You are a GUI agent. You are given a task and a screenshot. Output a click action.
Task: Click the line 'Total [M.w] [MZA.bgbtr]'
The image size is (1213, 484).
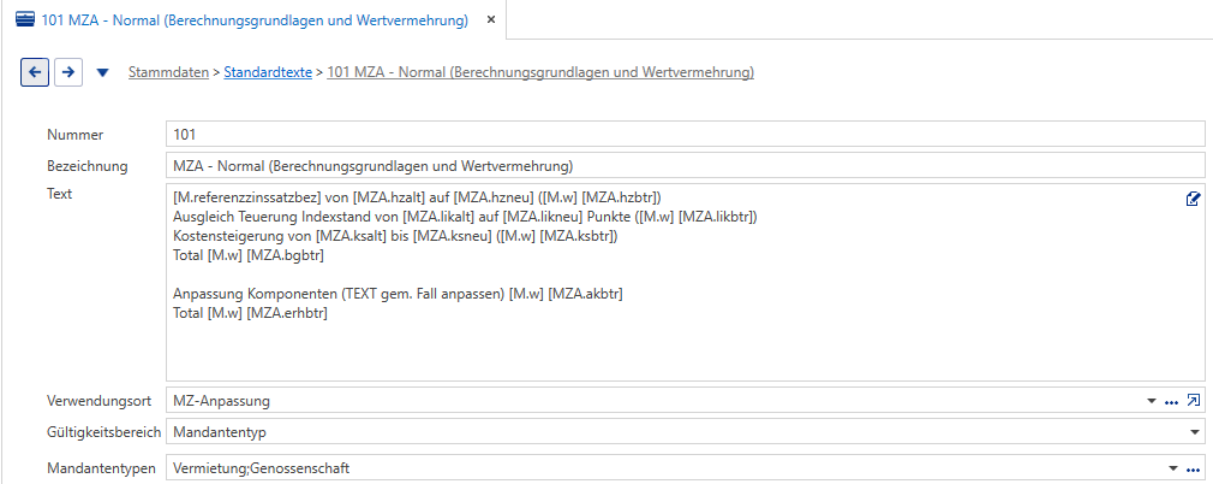(248, 255)
